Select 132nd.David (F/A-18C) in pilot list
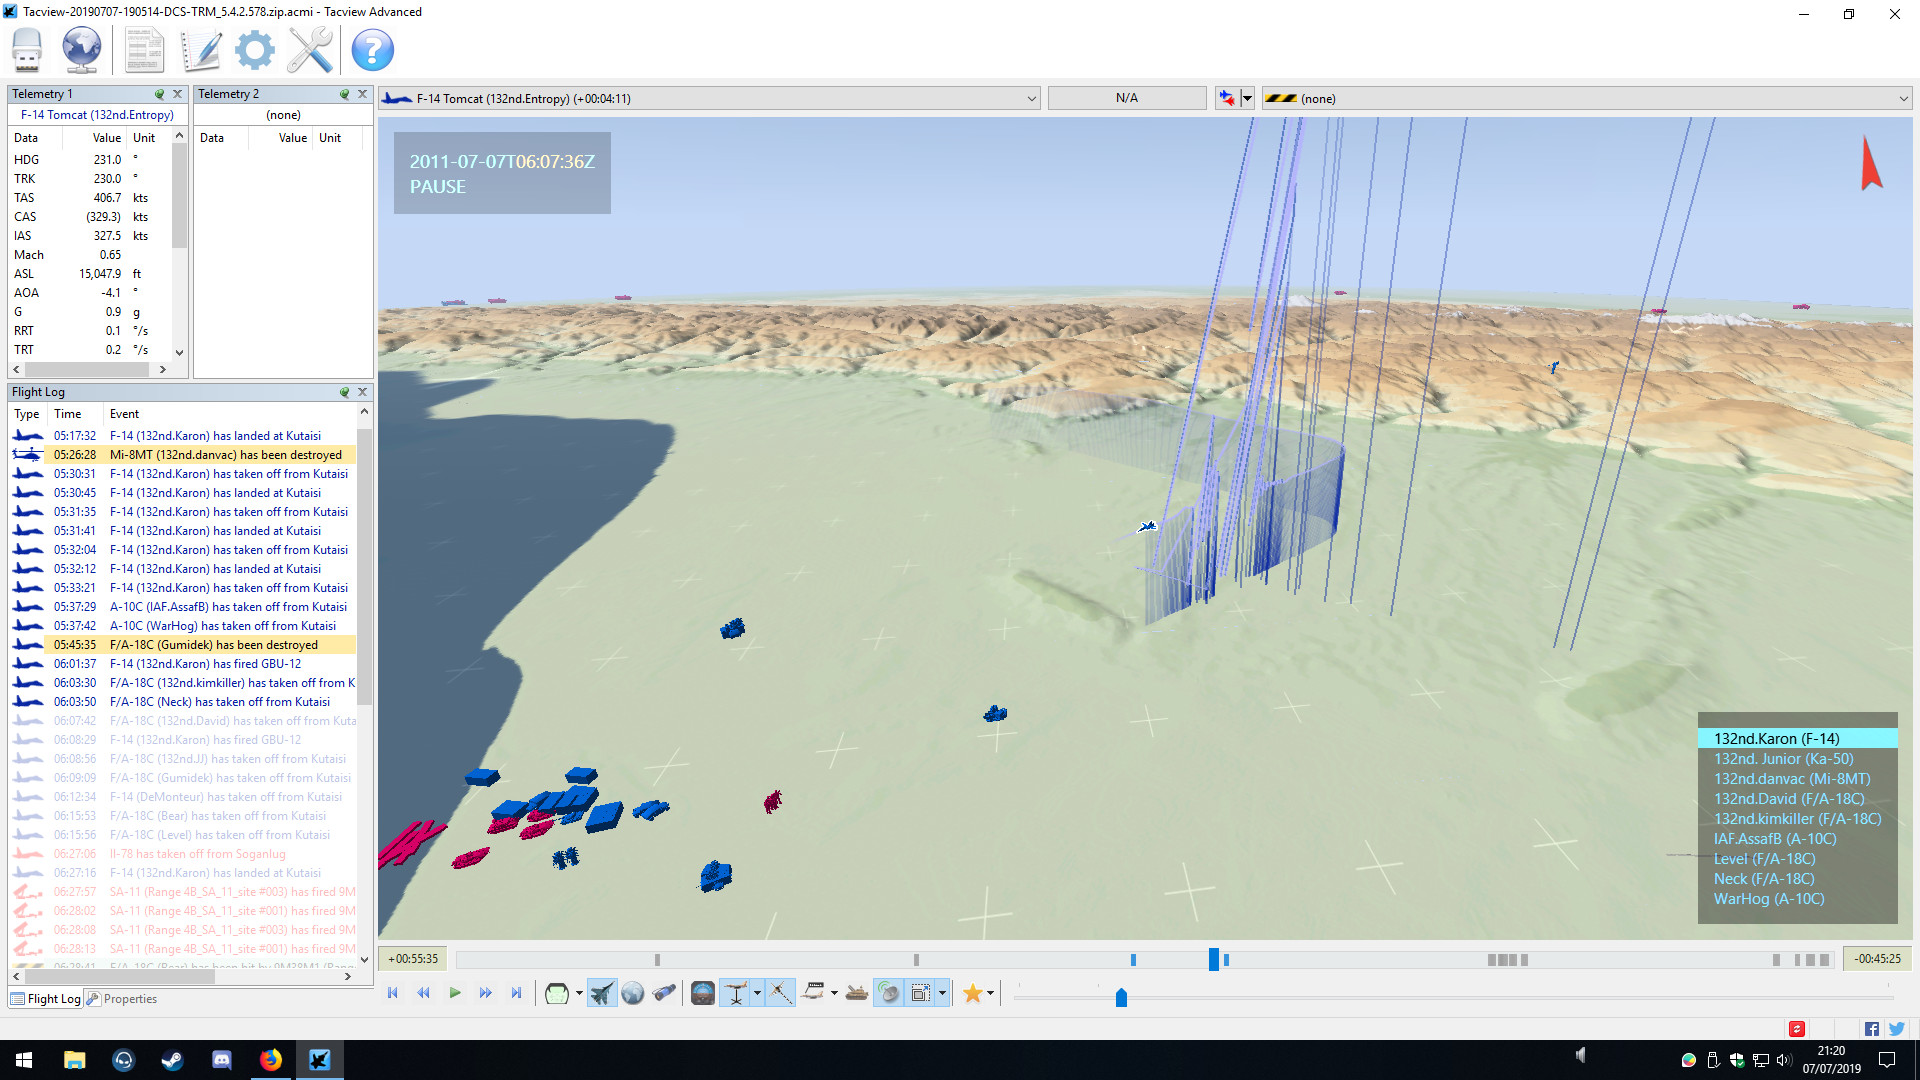The width and height of the screenshot is (1920, 1080). pos(1788,799)
